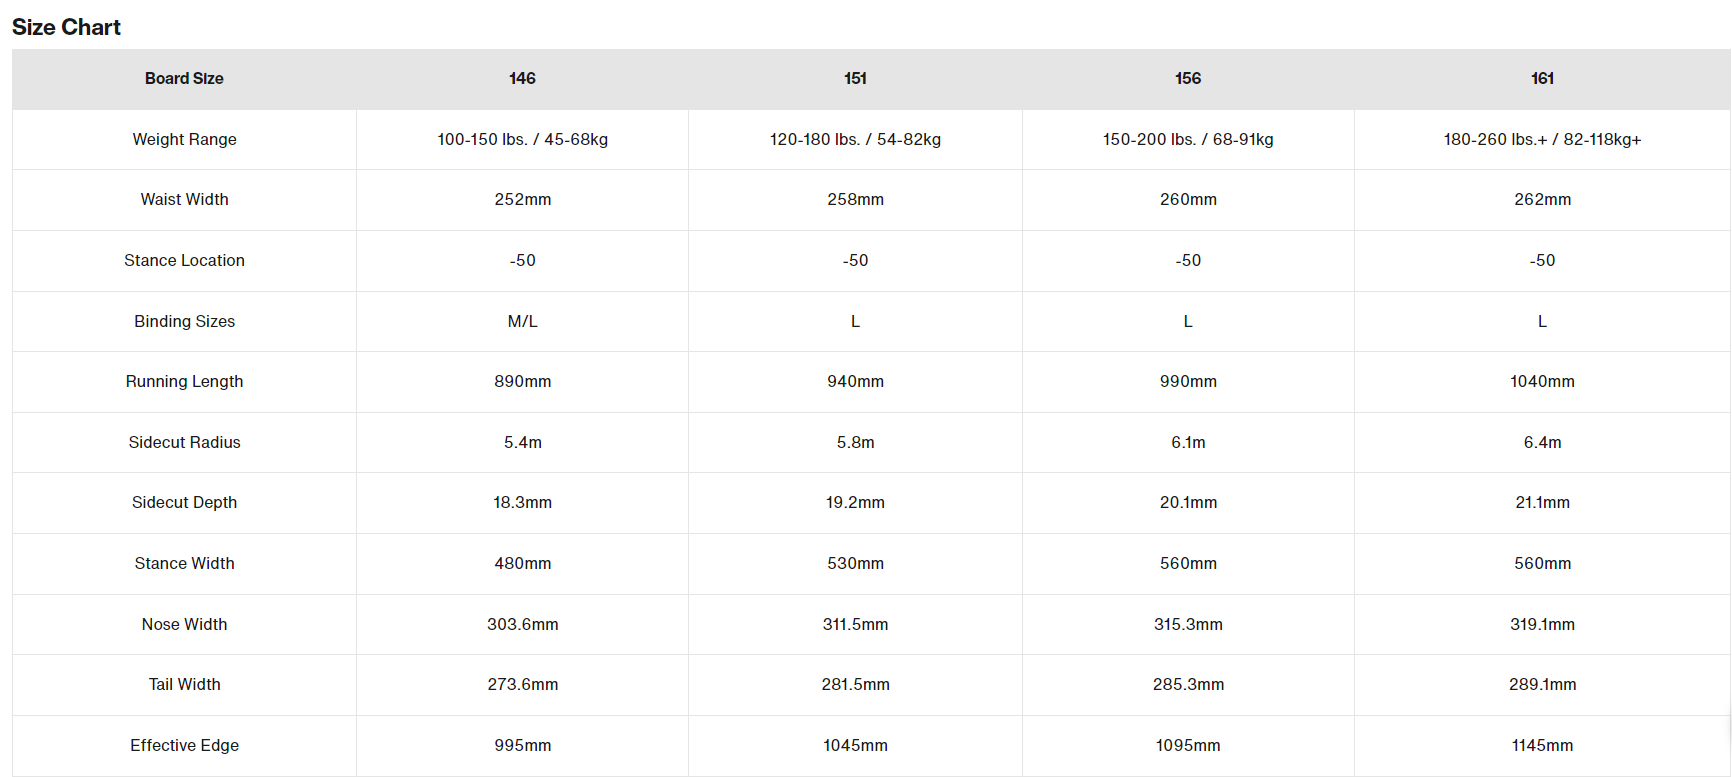The image size is (1732, 777).
Task: Click the 530mm stance width value
Action: click(855, 563)
